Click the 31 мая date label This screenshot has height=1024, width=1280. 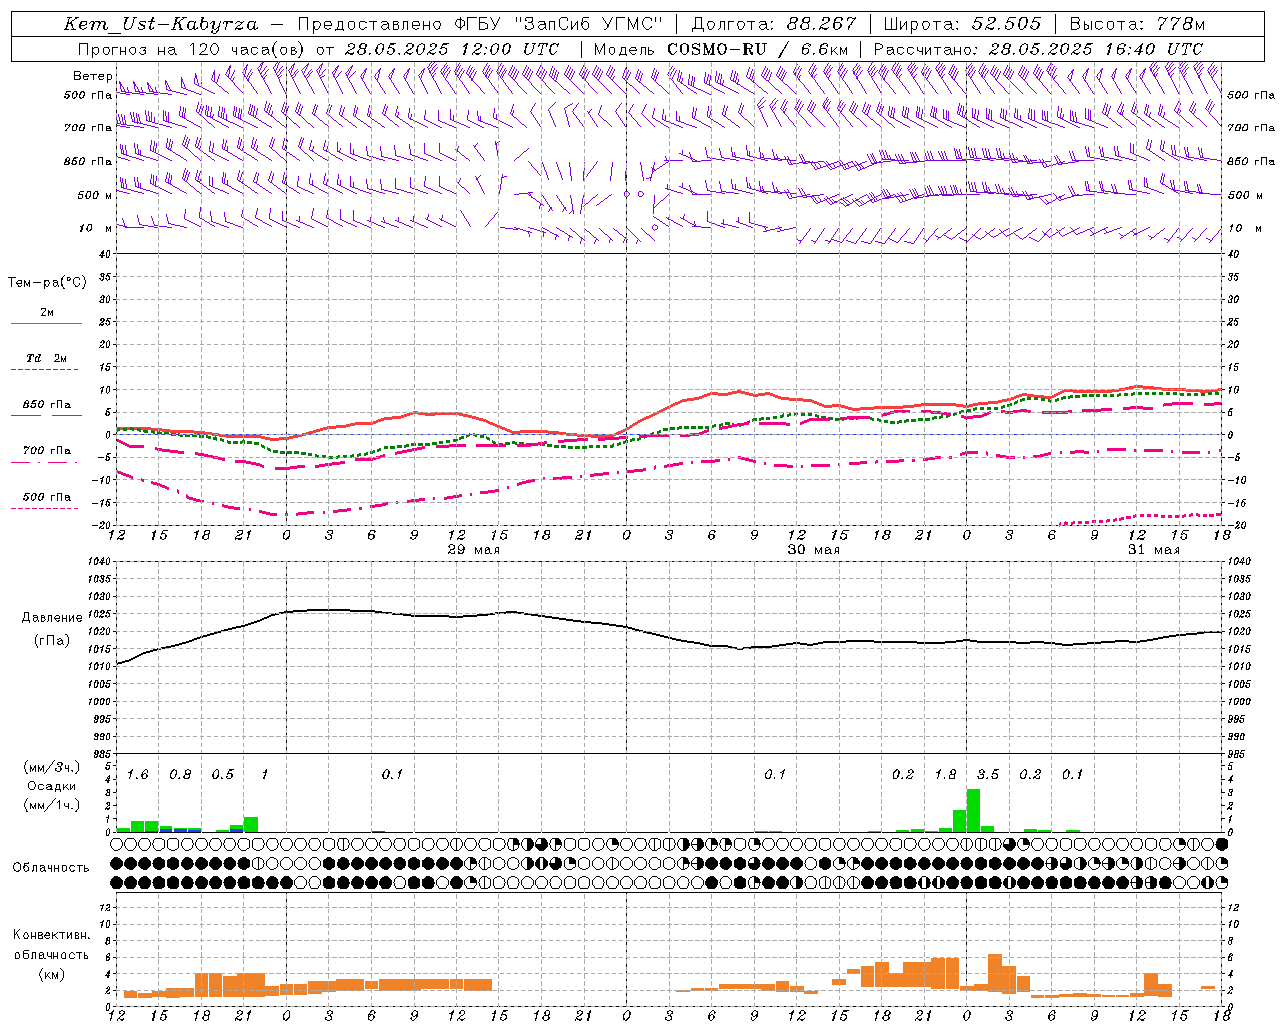click(x=1153, y=550)
